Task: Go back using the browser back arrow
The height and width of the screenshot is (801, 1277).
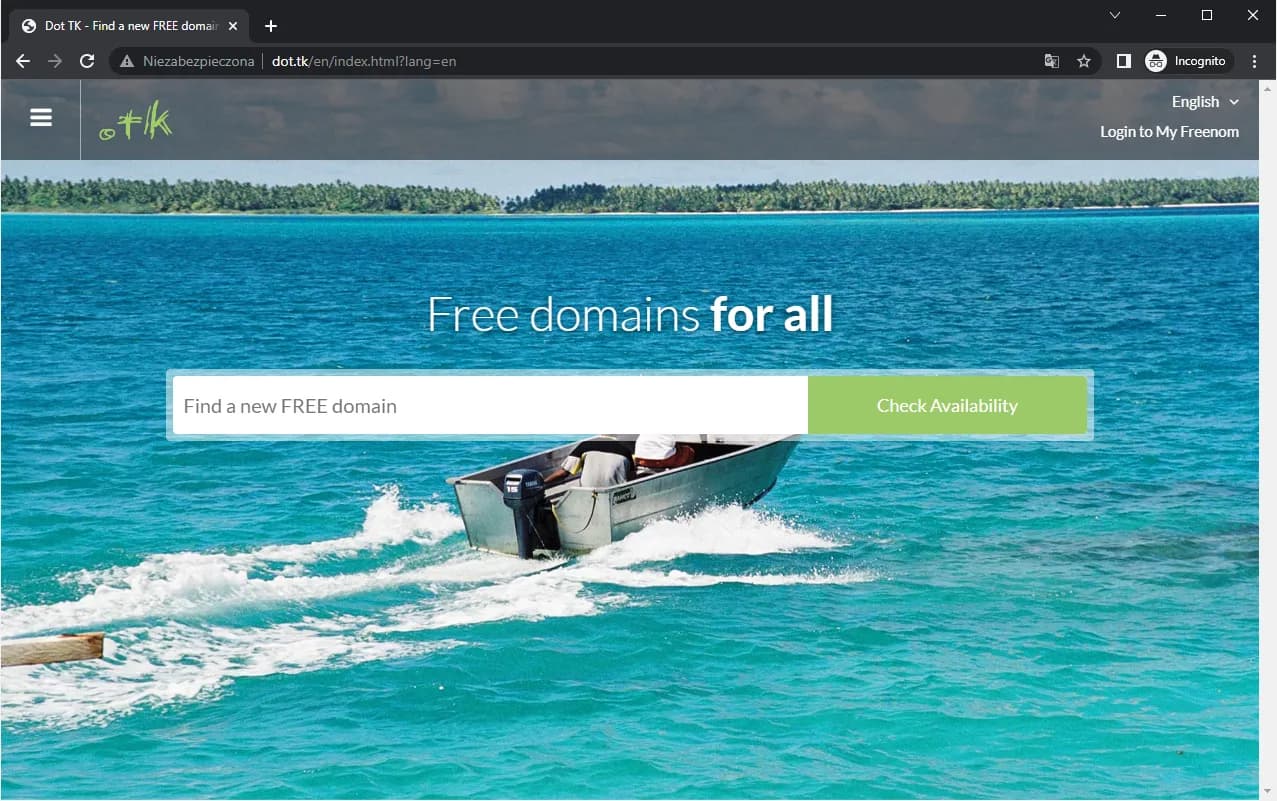Action: [23, 61]
